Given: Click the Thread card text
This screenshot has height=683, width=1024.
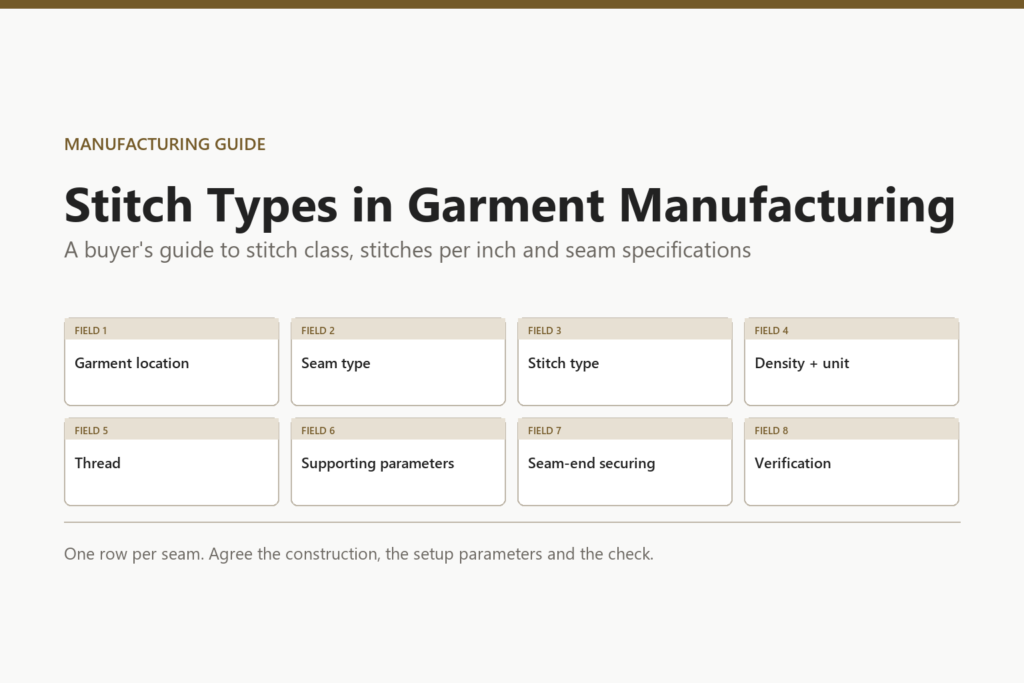Looking at the screenshot, I should [x=97, y=463].
